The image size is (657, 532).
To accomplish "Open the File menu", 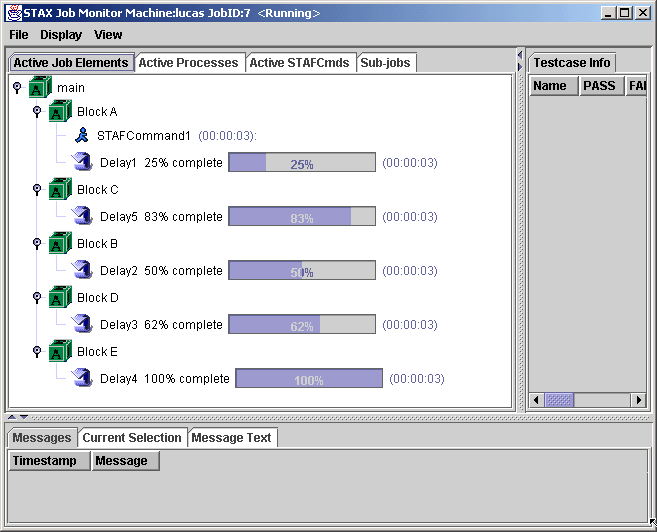I will pyautogui.click(x=19, y=35).
